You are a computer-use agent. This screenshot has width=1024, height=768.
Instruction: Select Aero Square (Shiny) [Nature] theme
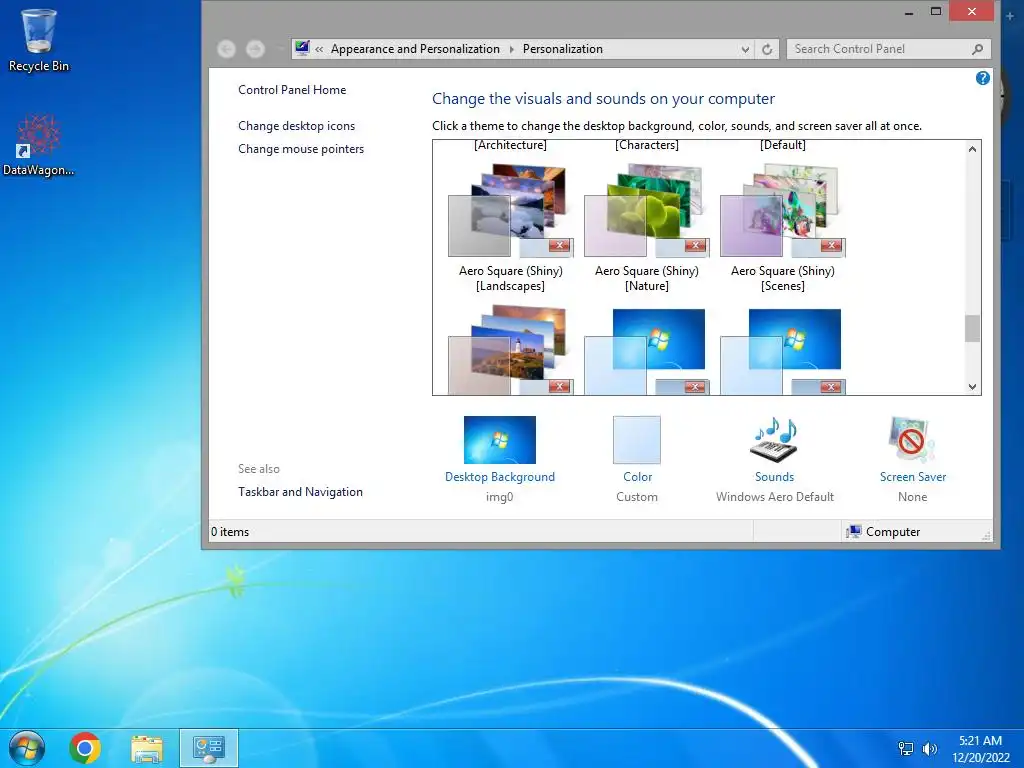click(x=647, y=229)
